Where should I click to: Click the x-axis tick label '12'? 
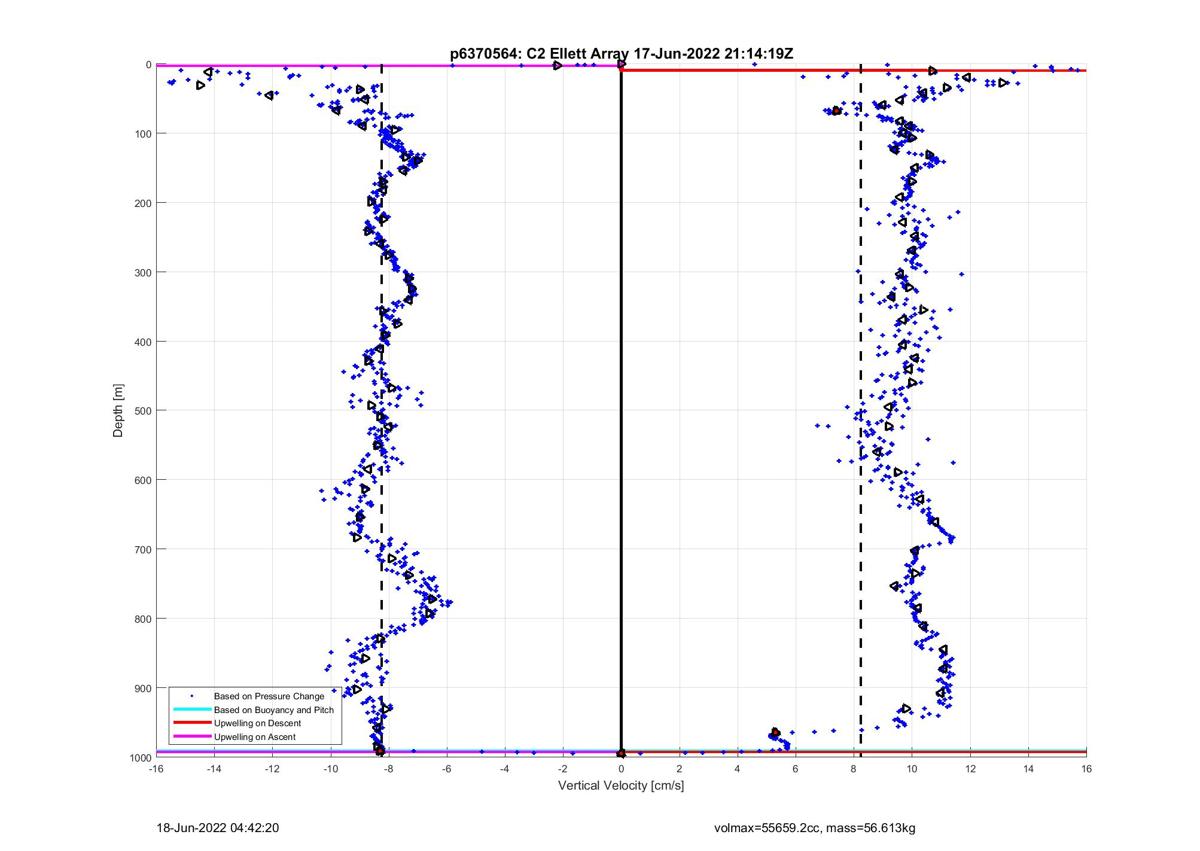pos(970,769)
